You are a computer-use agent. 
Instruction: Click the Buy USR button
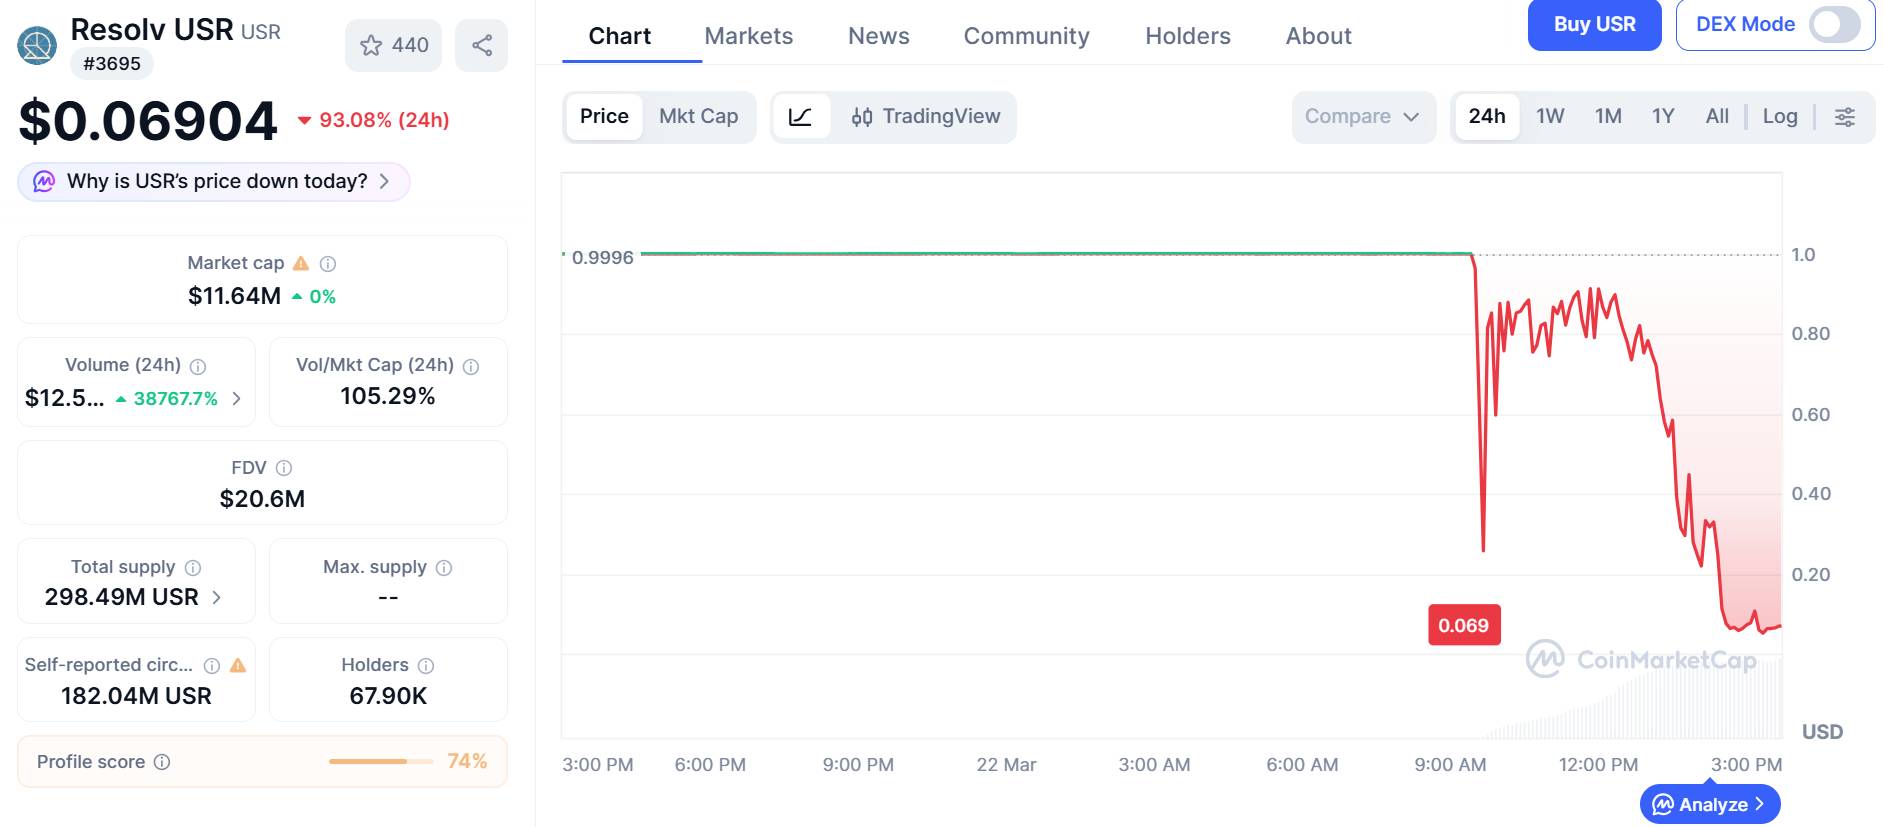tap(1595, 24)
